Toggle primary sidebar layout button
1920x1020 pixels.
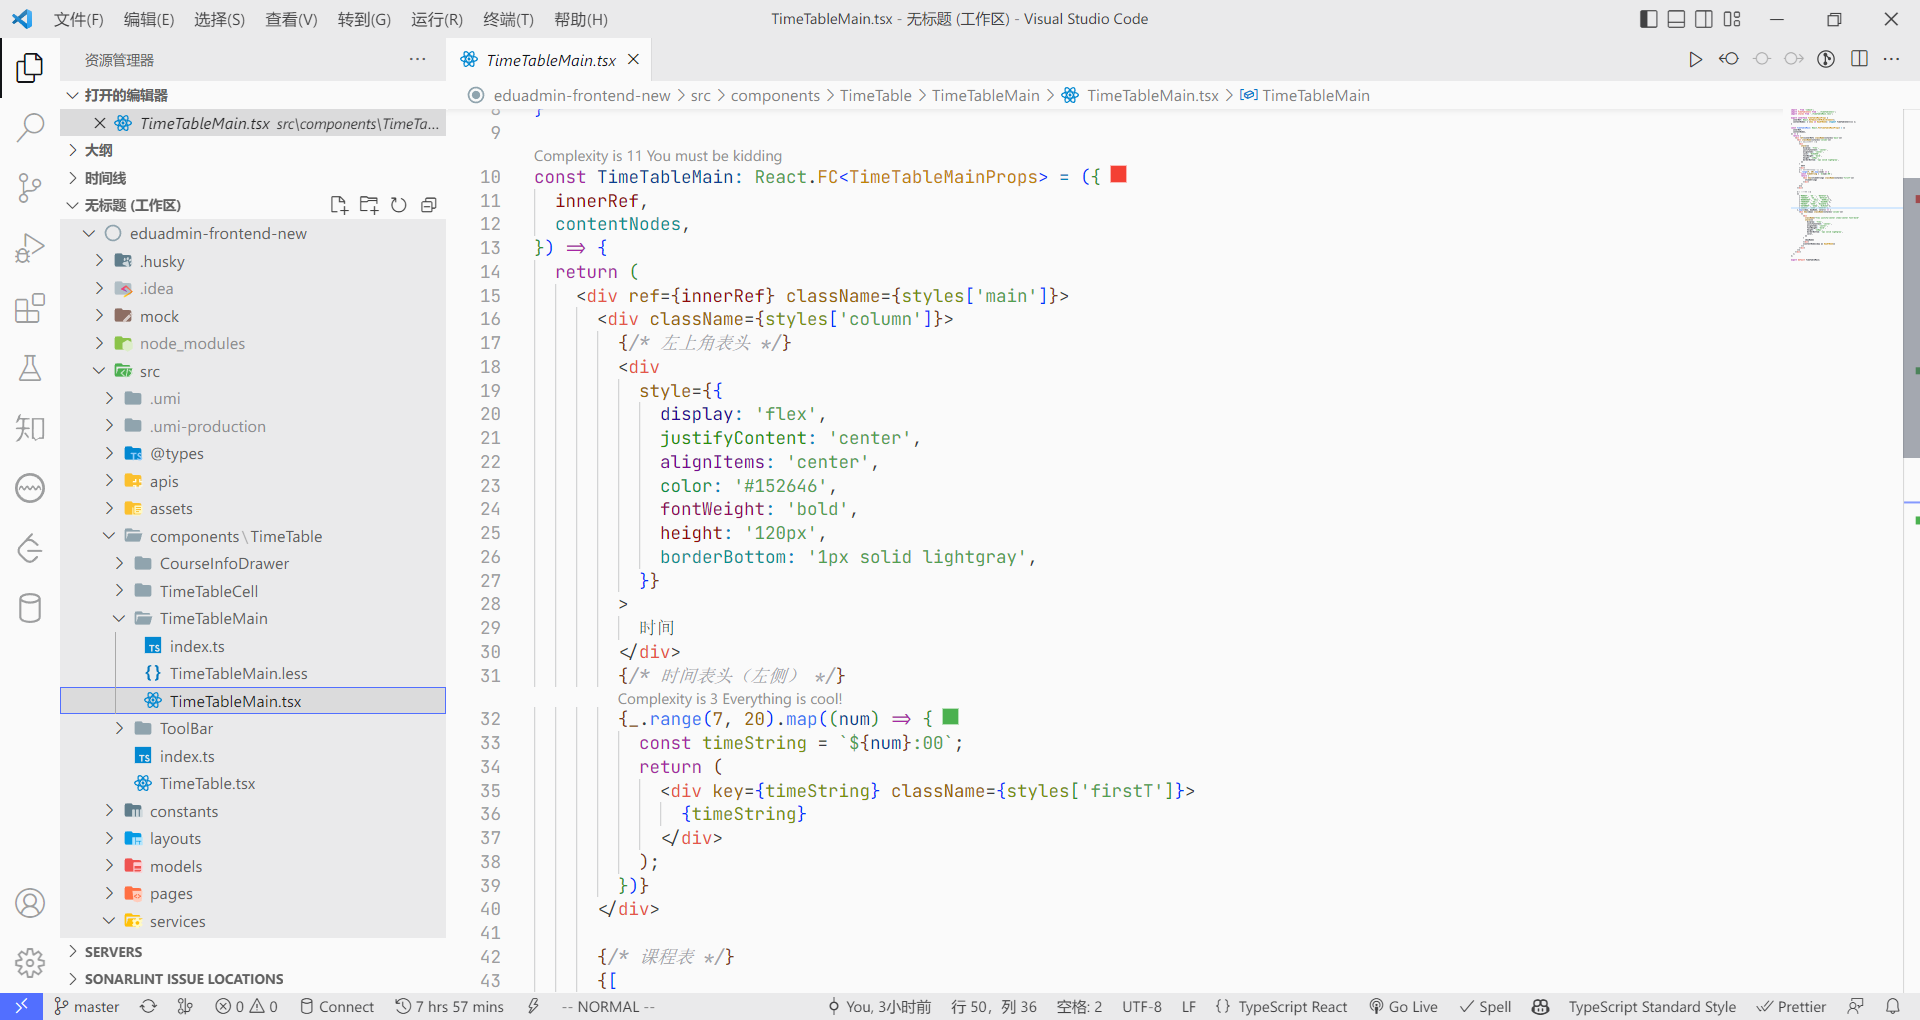pyautogui.click(x=1649, y=19)
